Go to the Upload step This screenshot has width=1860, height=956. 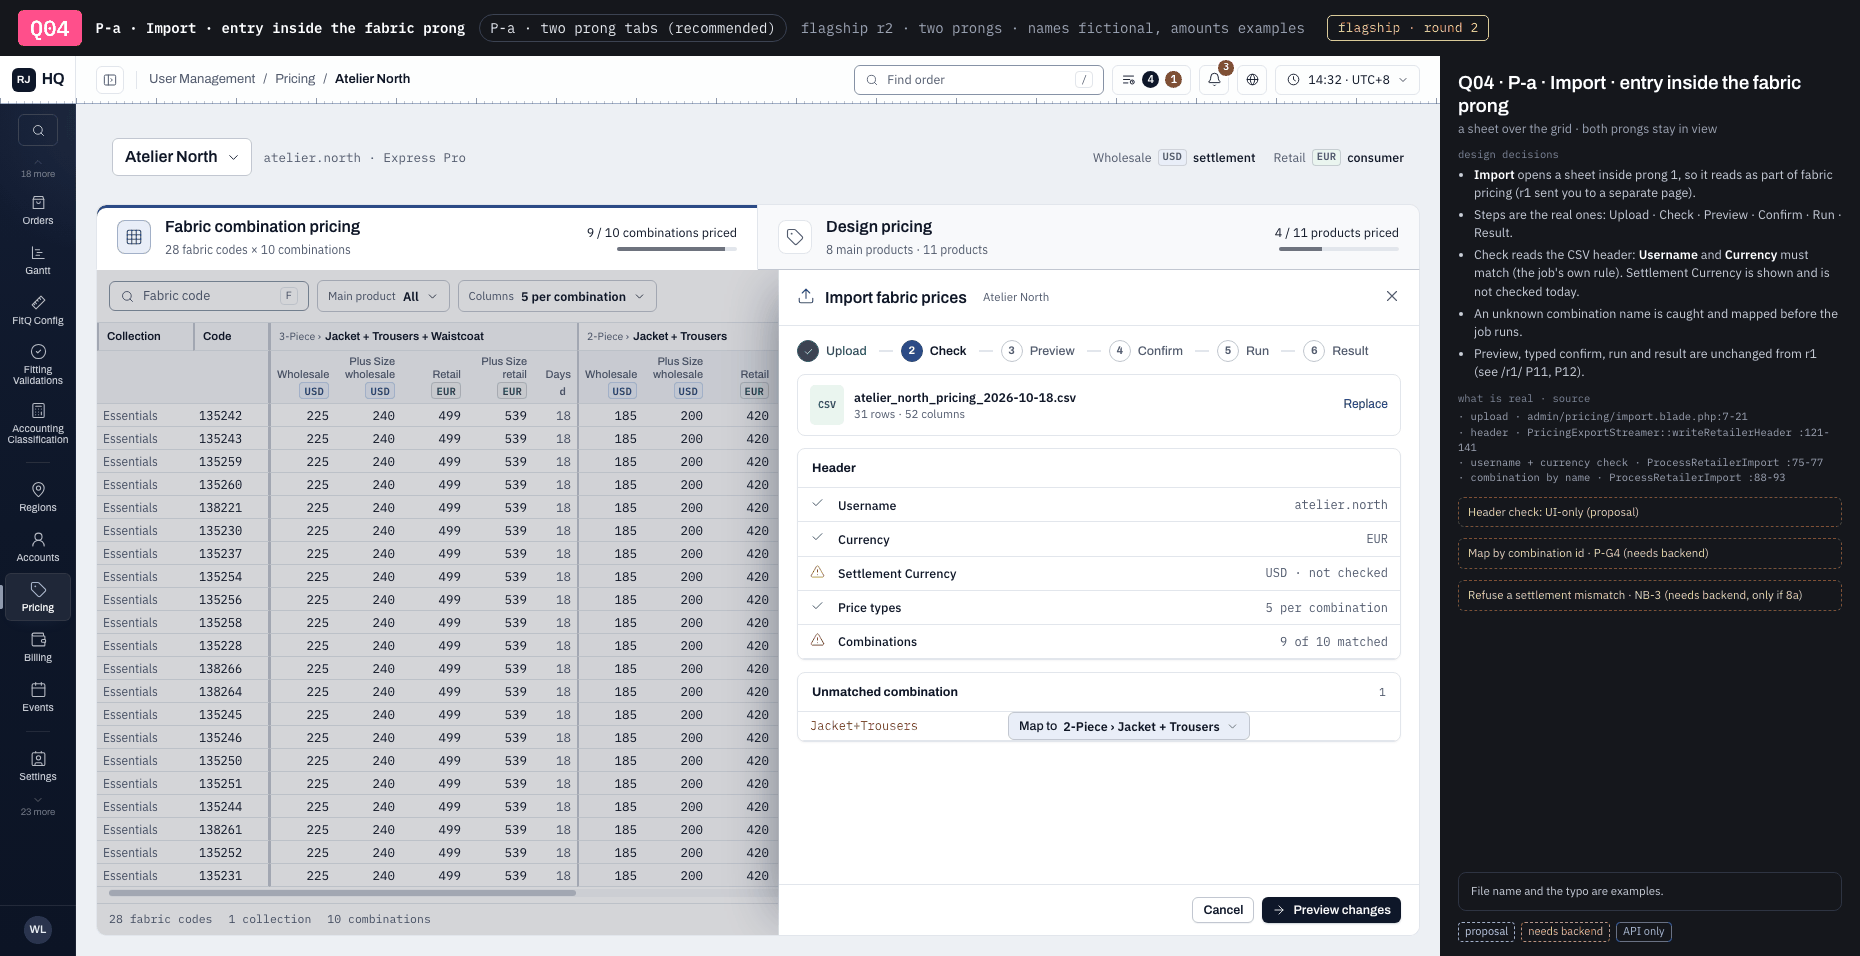tap(832, 351)
